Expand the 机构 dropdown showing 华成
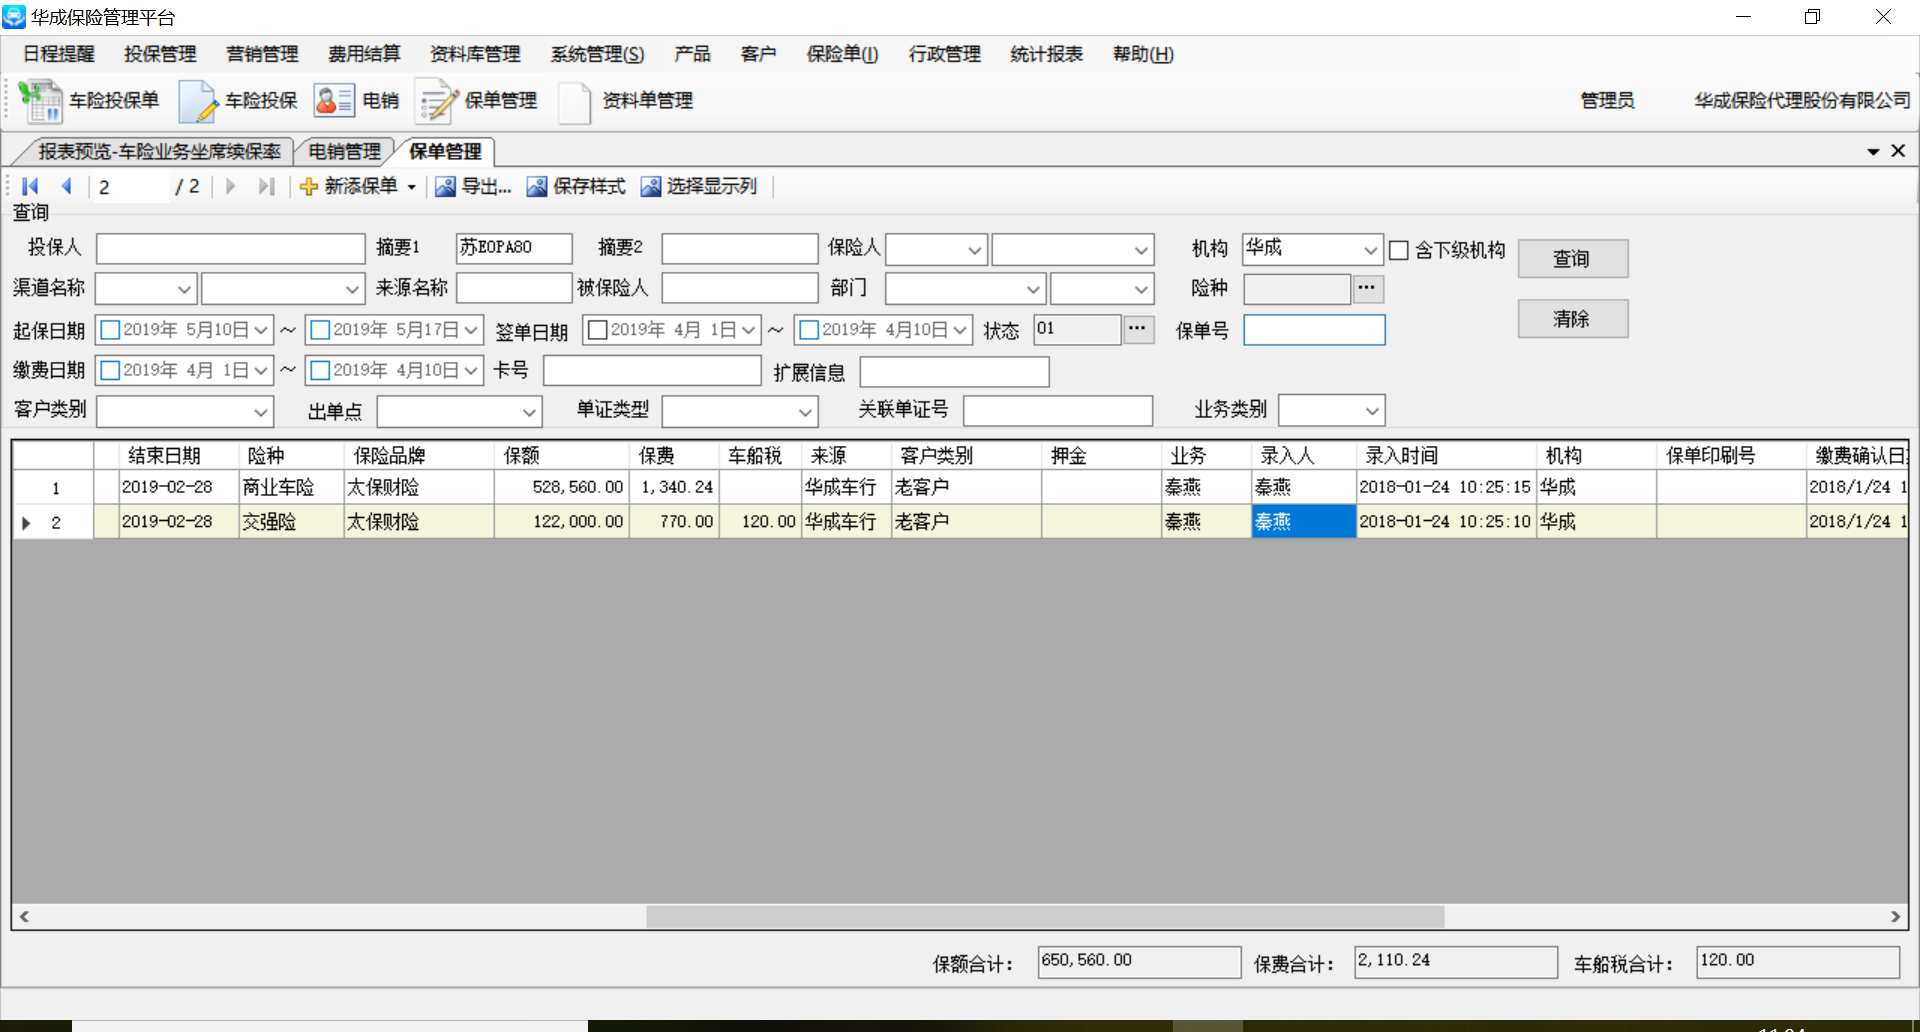Image resolution: width=1920 pixels, height=1032 pixels. click(1370, 250)
